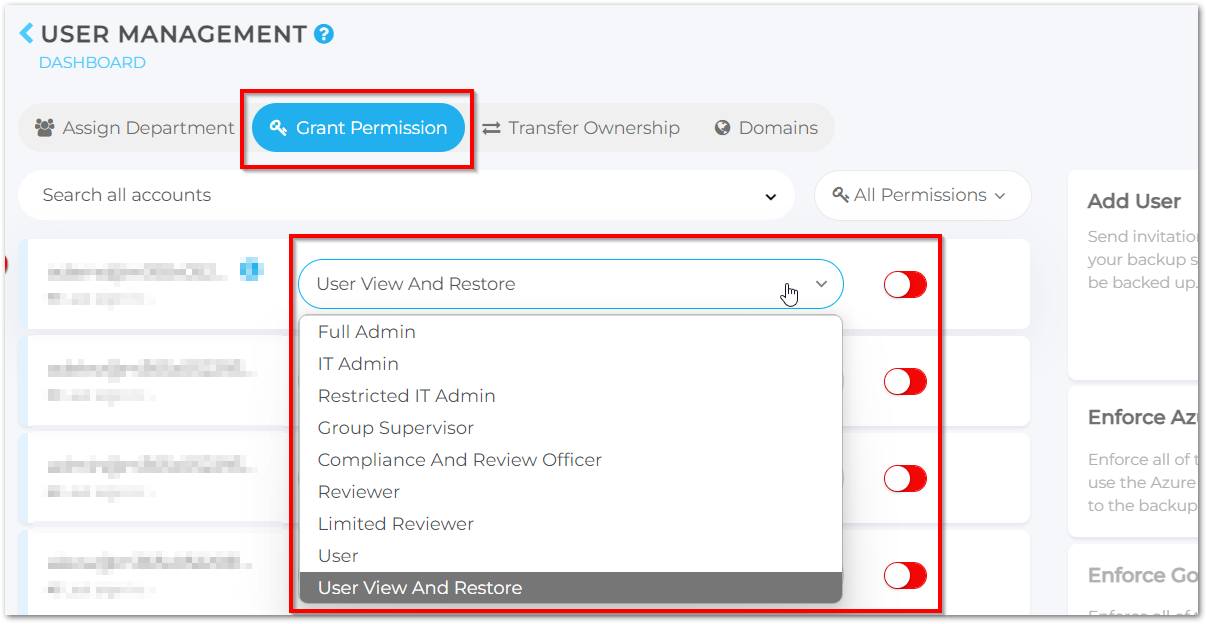This screenshot has width=1207, height=624.
Task: Click the globe icon beside Domains
Action: [x=722, y=127]
